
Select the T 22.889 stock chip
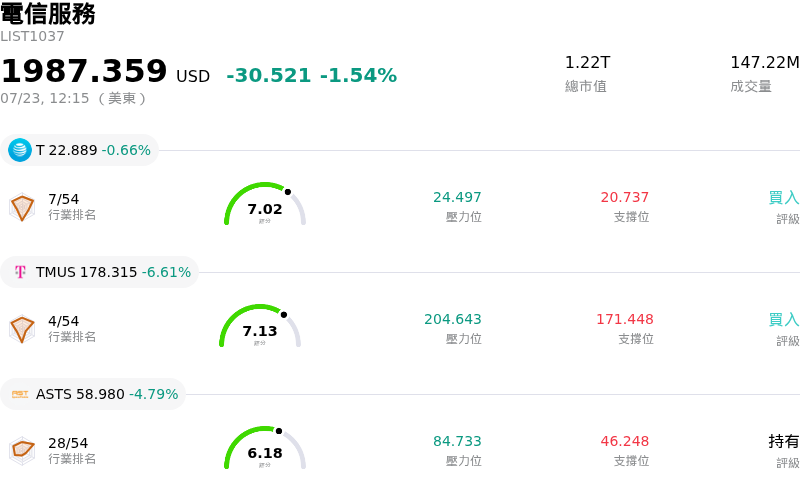coord(80,150)
